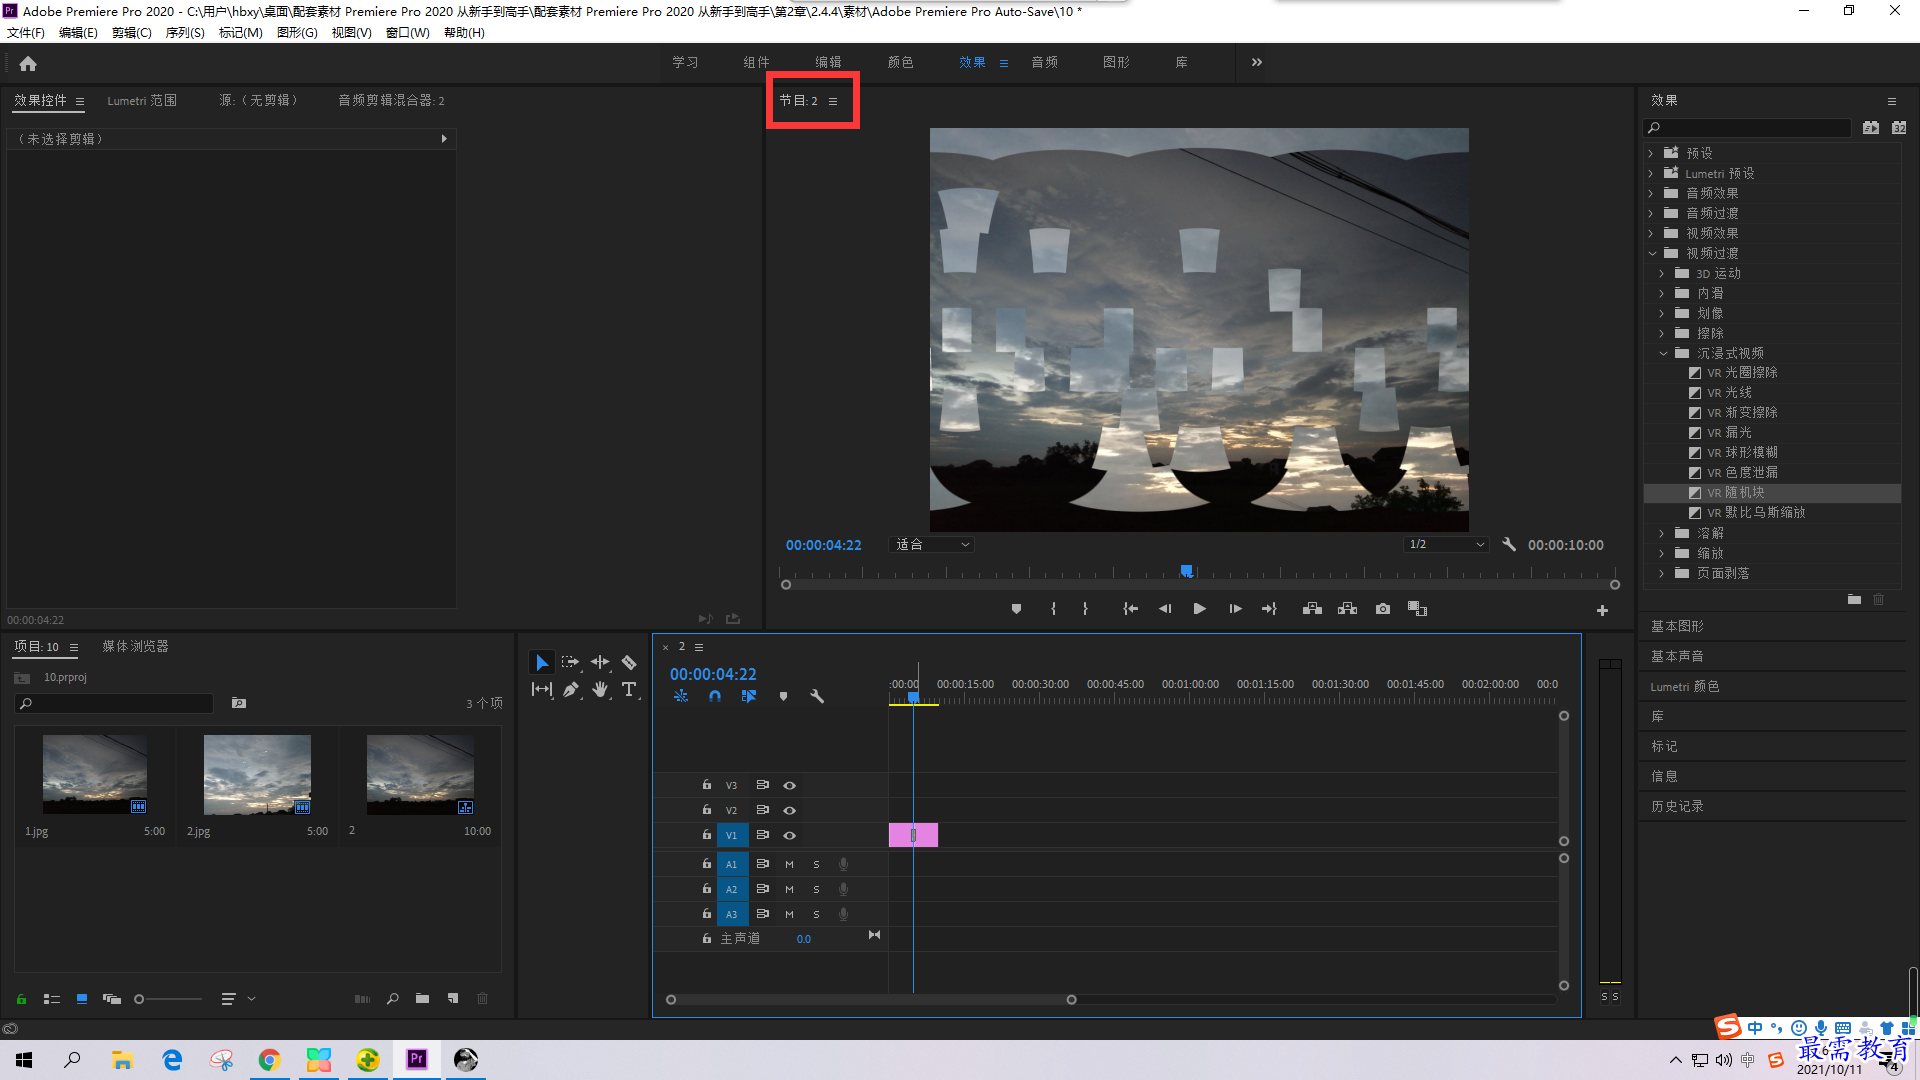Play the program sequence
The height and width of the screenshot is (1080, 1920).
(x=1199, y=609)
